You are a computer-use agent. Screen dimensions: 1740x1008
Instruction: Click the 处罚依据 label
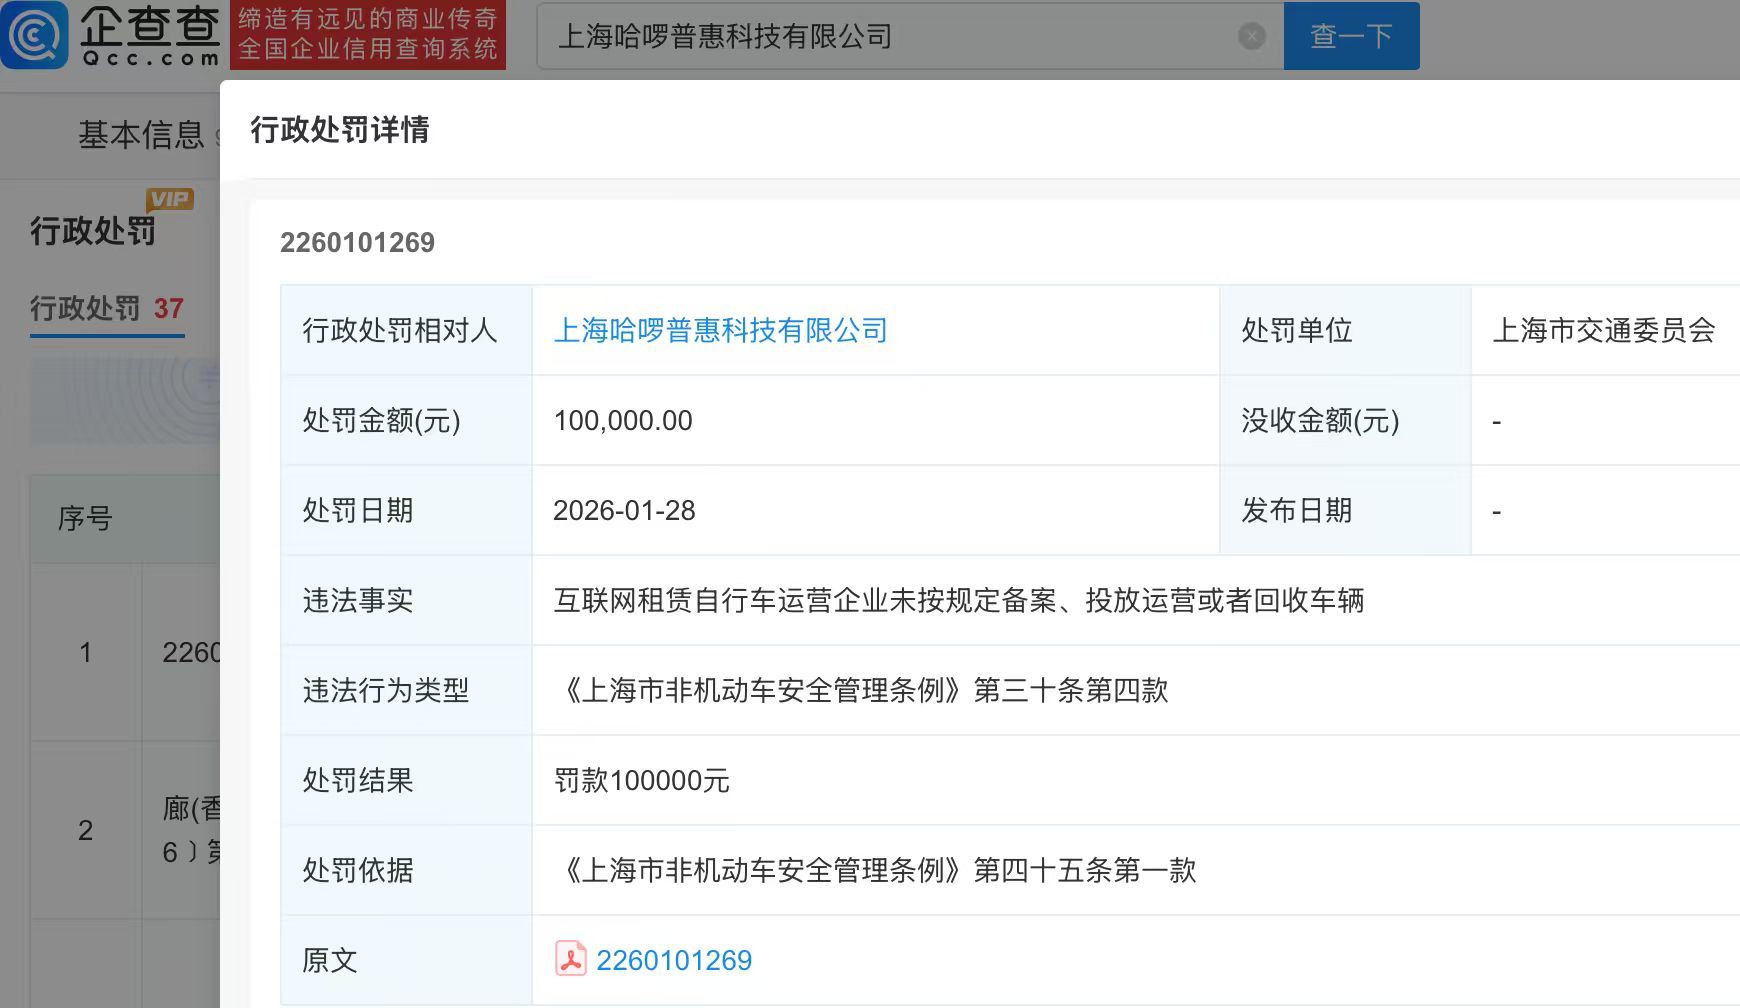coord(358,870)
